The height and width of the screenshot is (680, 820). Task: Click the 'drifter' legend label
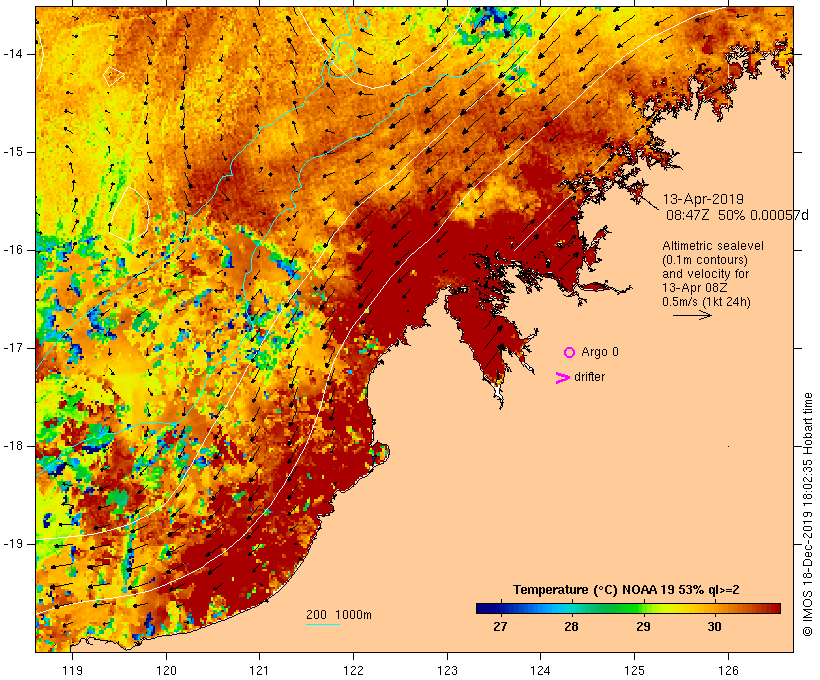(x=589, y=377)
